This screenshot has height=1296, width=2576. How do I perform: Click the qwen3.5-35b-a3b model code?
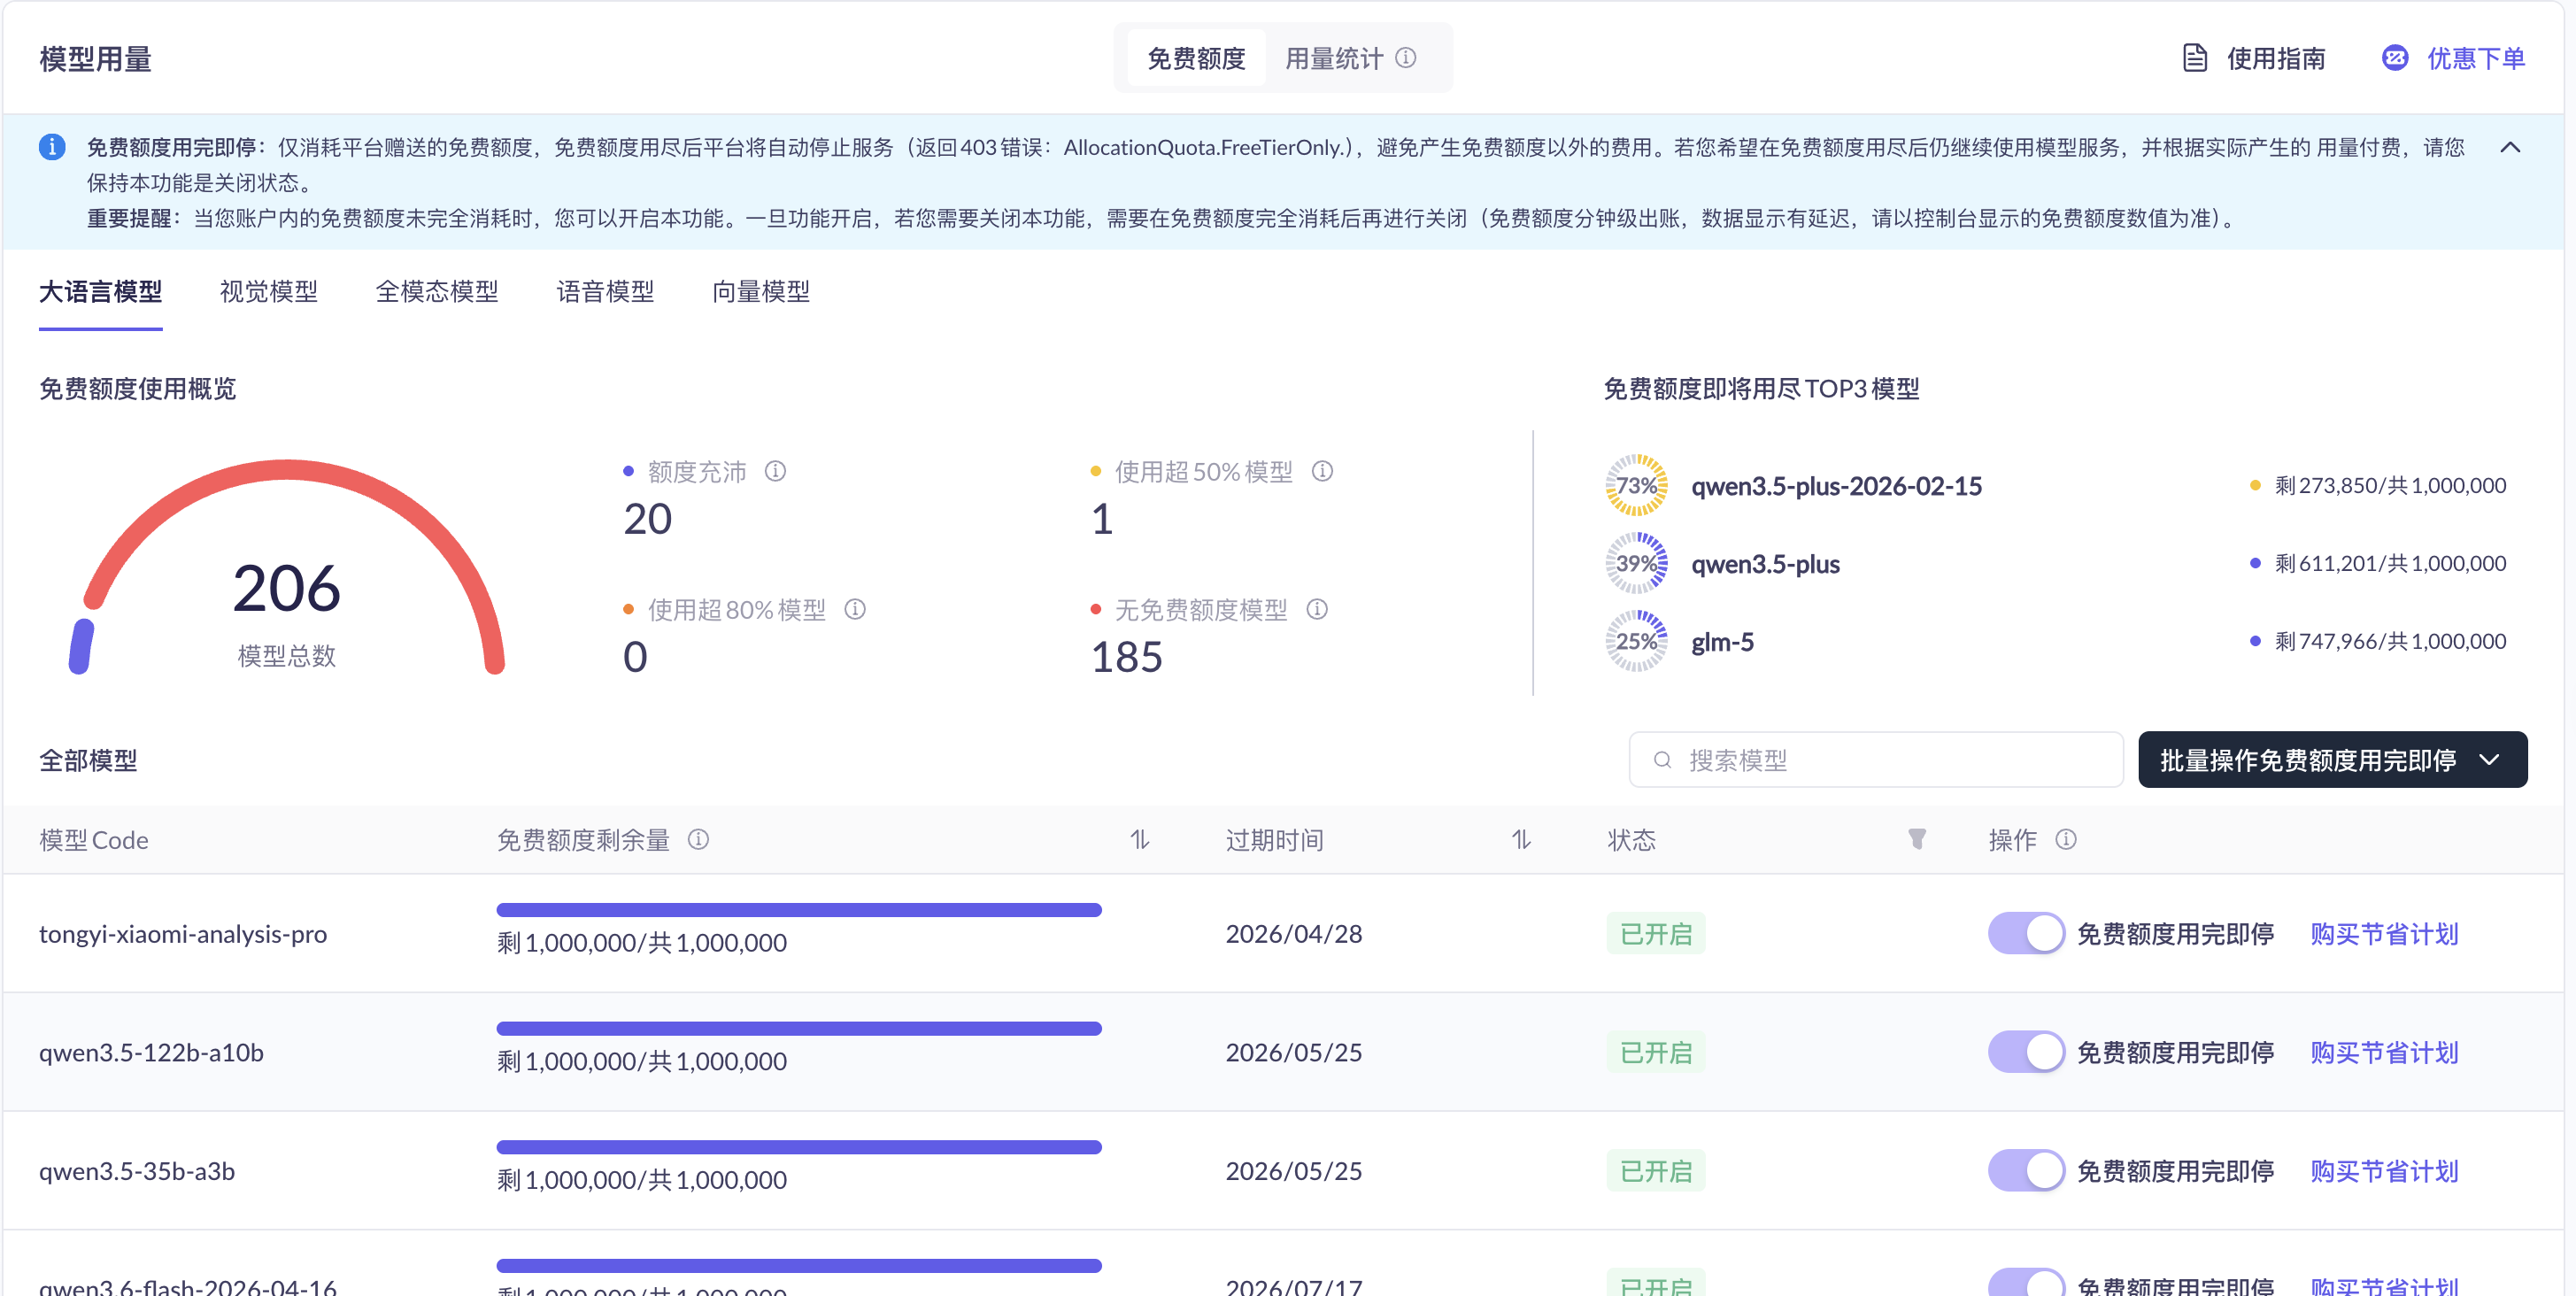coord(137,1170)
